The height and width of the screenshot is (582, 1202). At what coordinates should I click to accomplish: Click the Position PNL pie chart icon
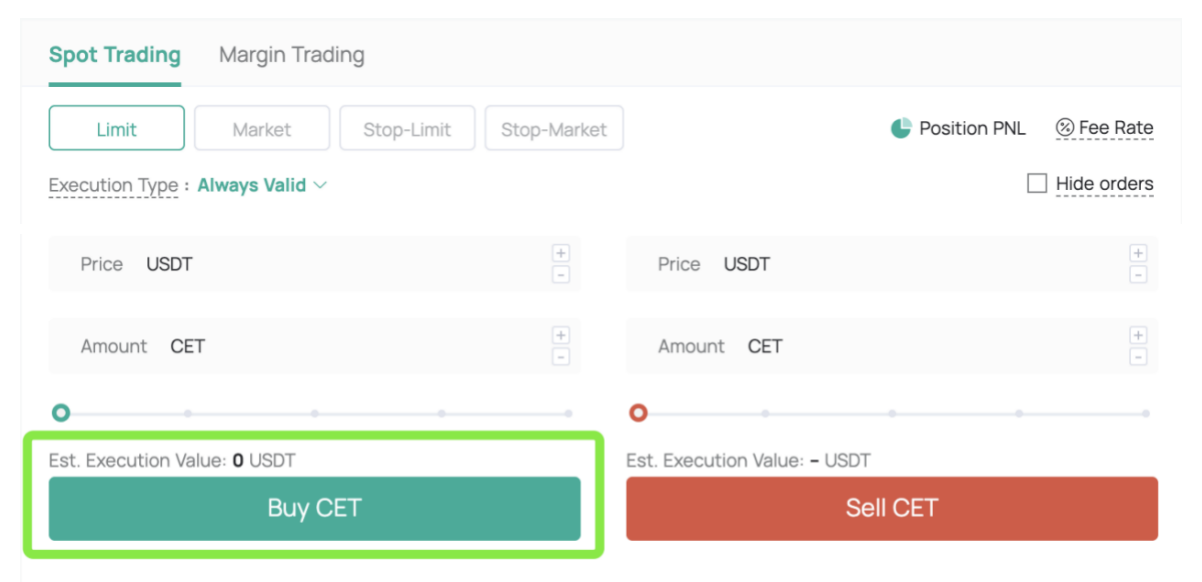(901, 128)
